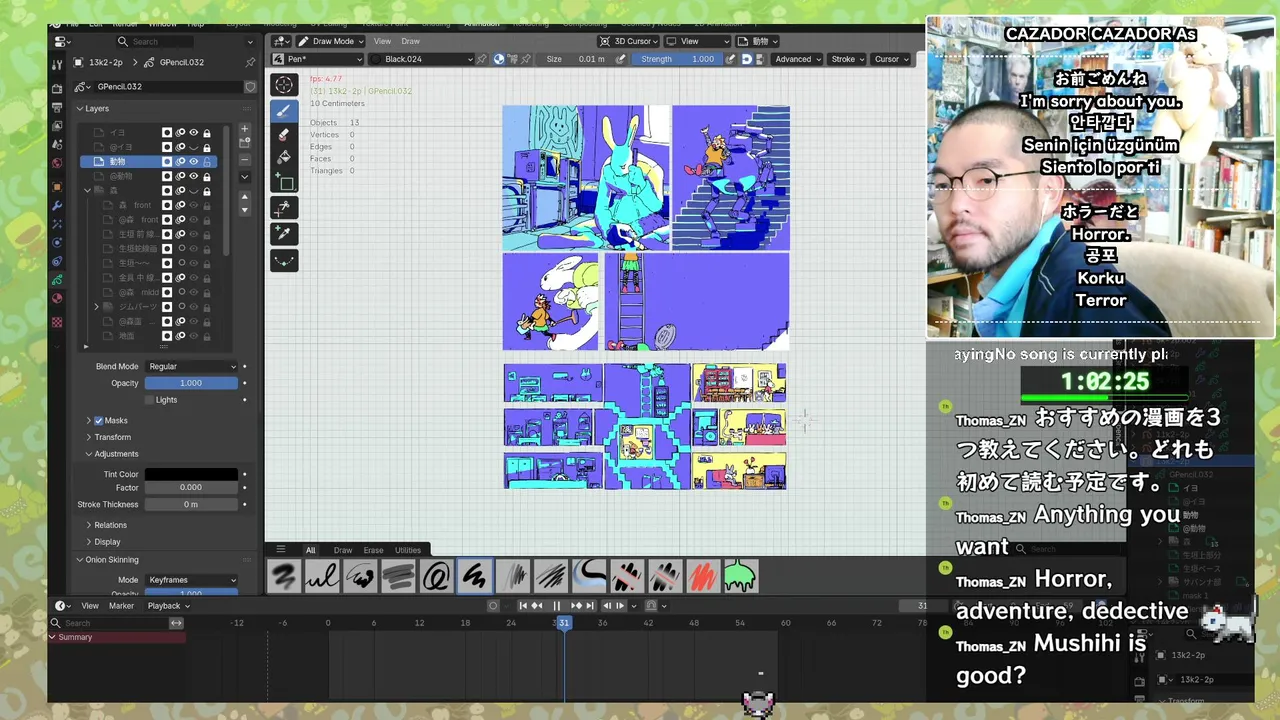Screen dimensions: 1280x720
Task: Open the Pen brush selector dropdown
Action: 318,59
